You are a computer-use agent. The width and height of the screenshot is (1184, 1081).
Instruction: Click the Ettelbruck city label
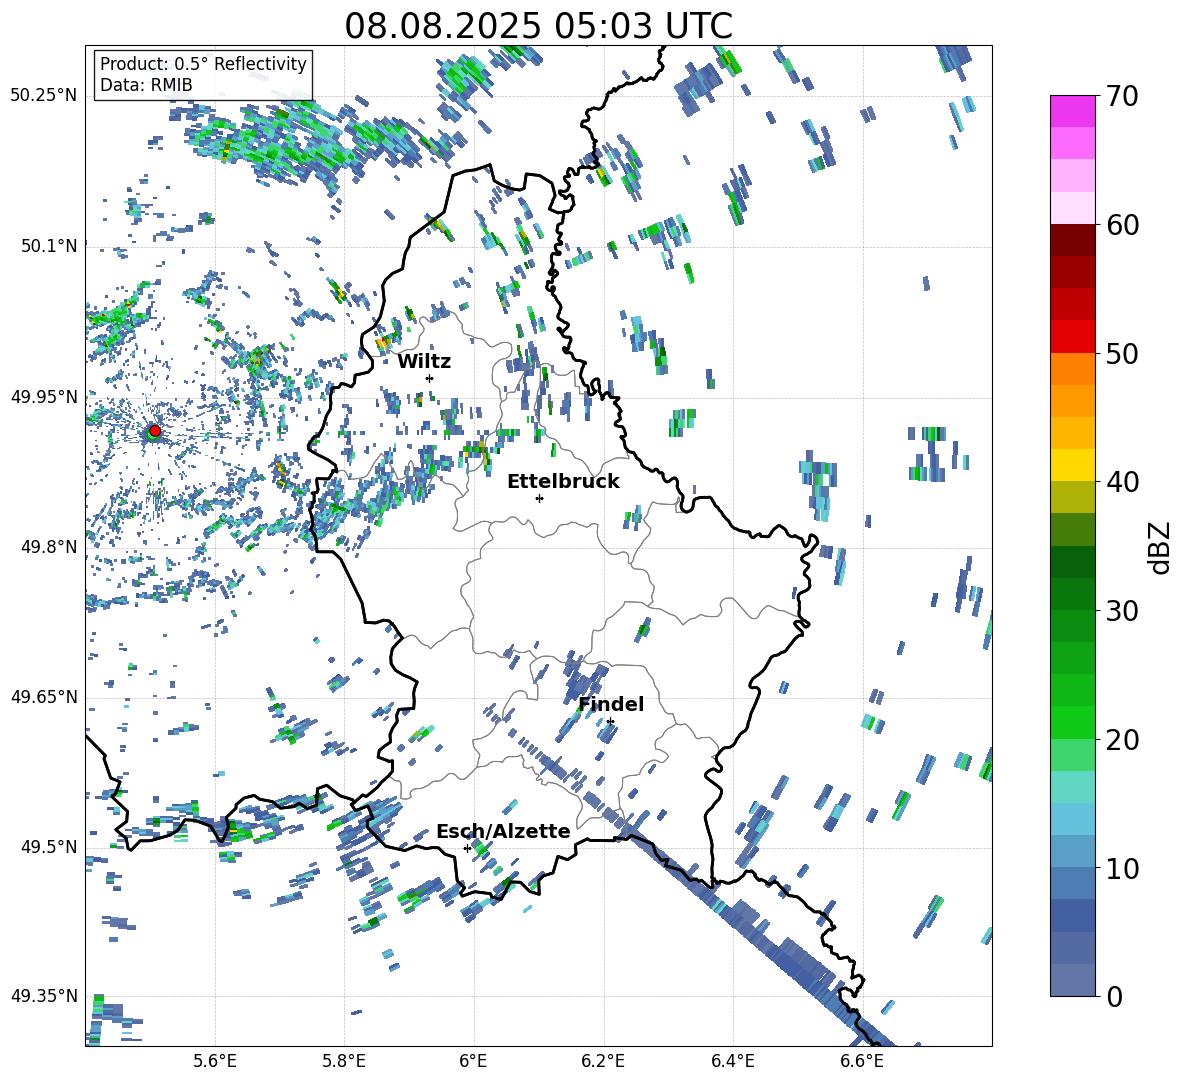[563, 481]
